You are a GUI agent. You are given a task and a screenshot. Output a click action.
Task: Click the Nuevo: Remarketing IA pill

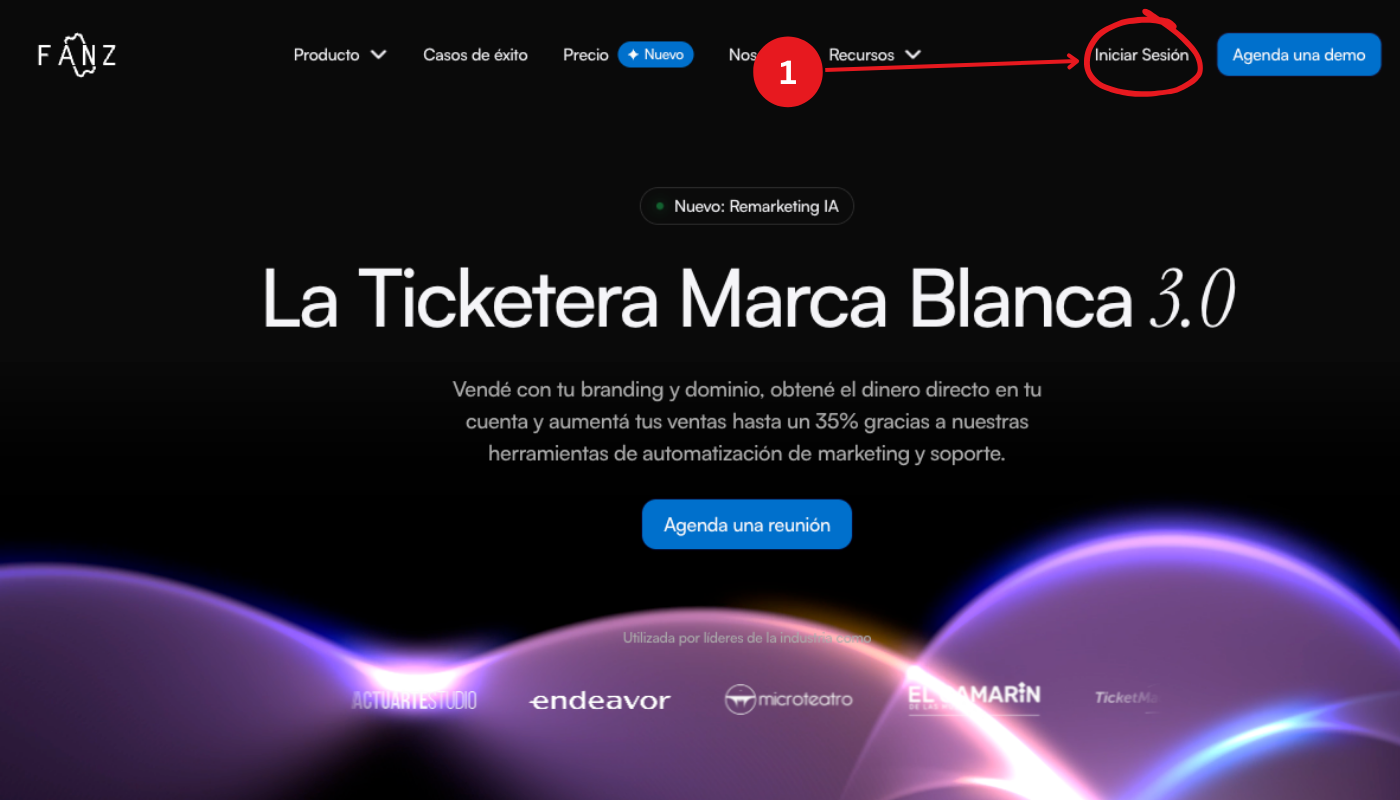point(746,207)
